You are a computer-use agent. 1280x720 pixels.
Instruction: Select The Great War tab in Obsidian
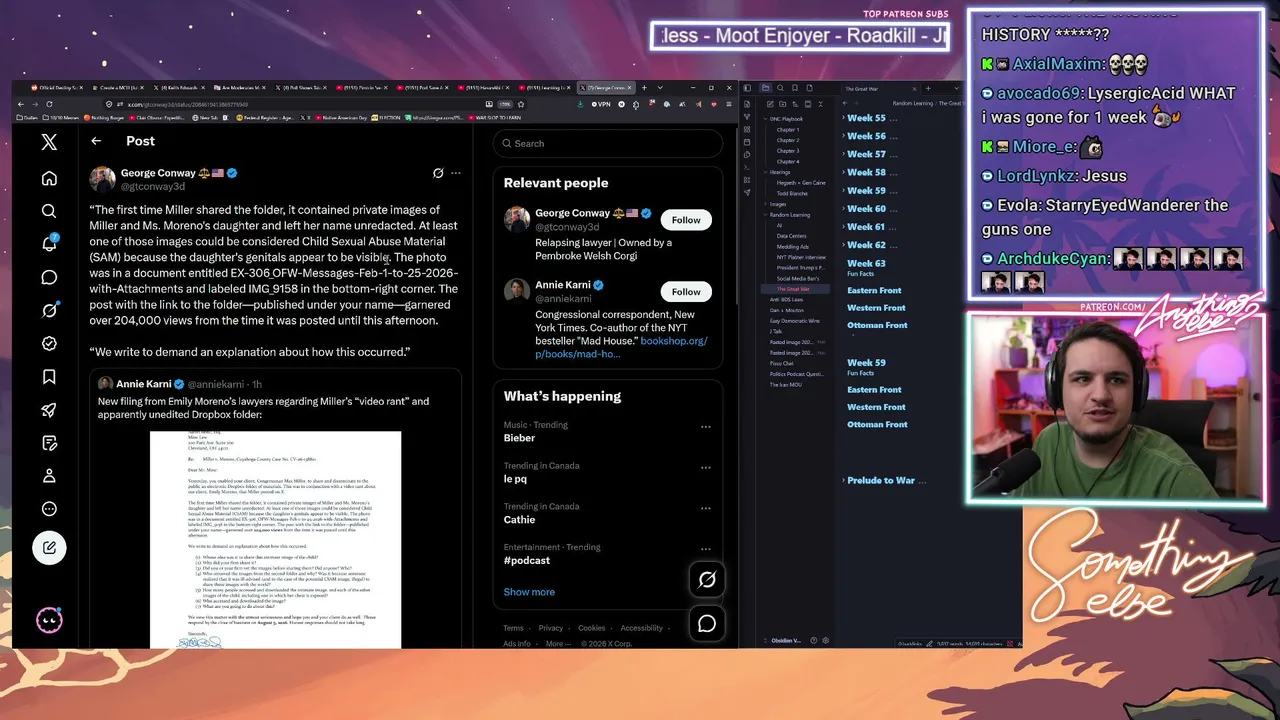[x=880, y=88]
